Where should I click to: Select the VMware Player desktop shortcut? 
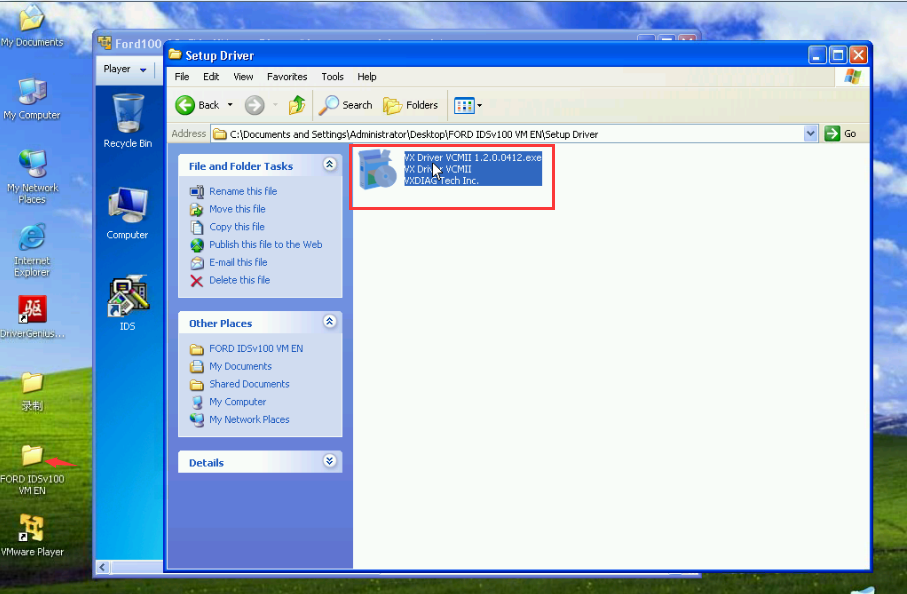[x=32, y=536]
